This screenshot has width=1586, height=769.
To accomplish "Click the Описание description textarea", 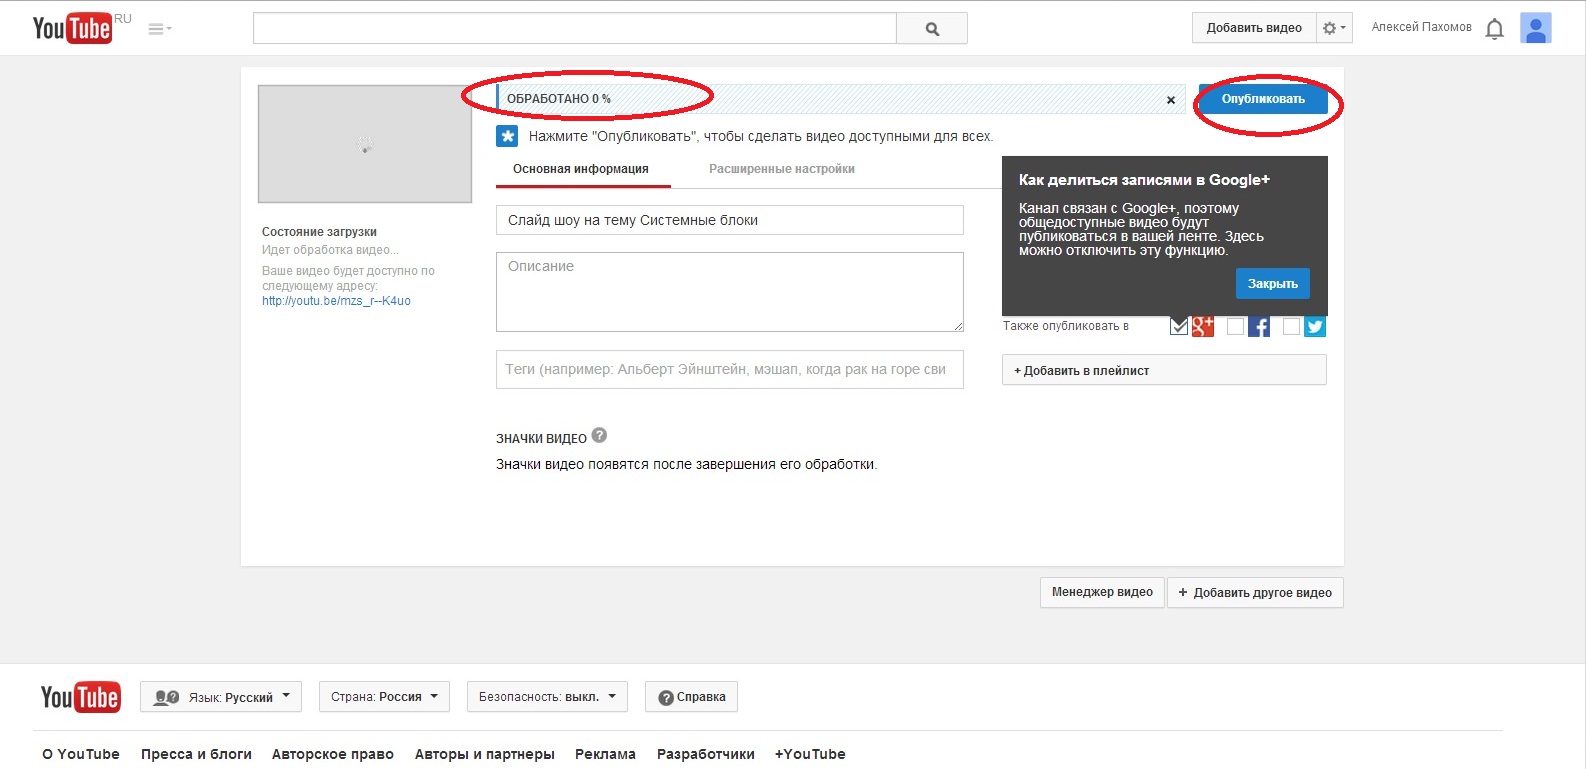I will (x=730, y=292).
